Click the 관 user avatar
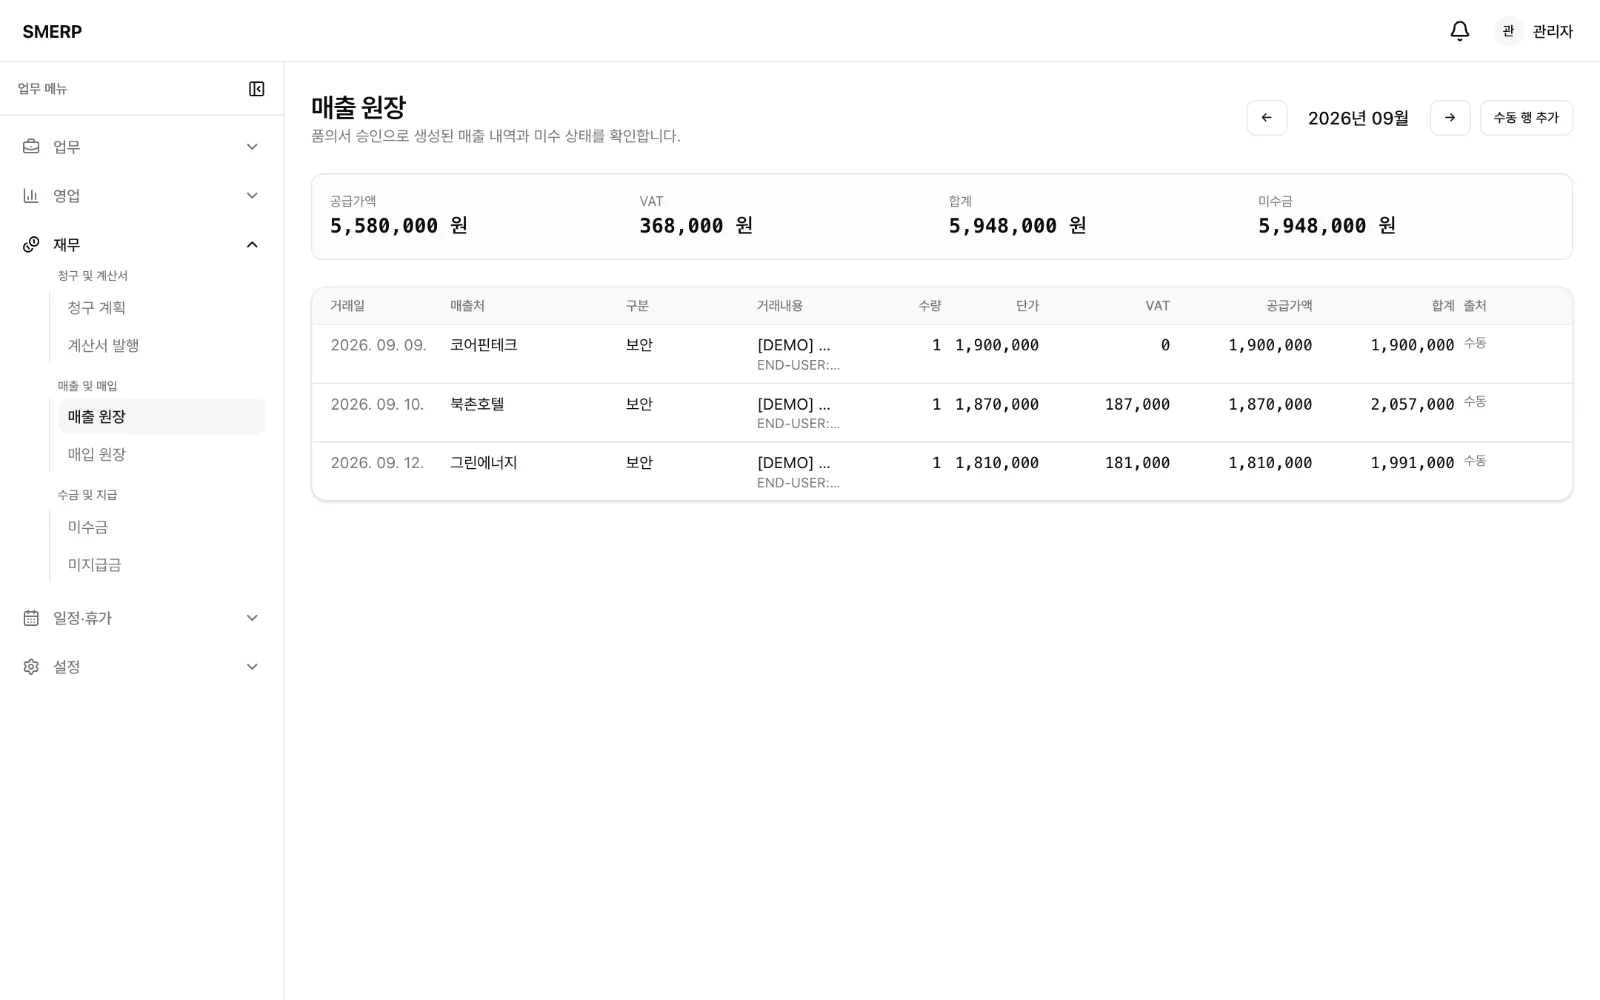The width and height of the screenshot is (1600, 1000). 1508,31
